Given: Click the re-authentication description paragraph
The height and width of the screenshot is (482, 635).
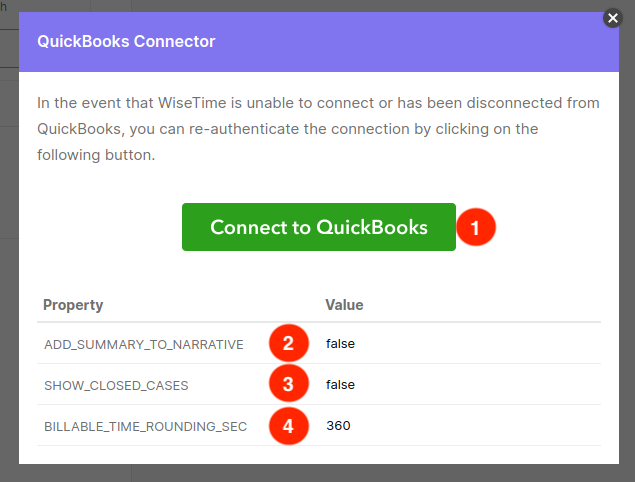Looking at the screenshot, I should pyautogui.click(x=318, y=129).
